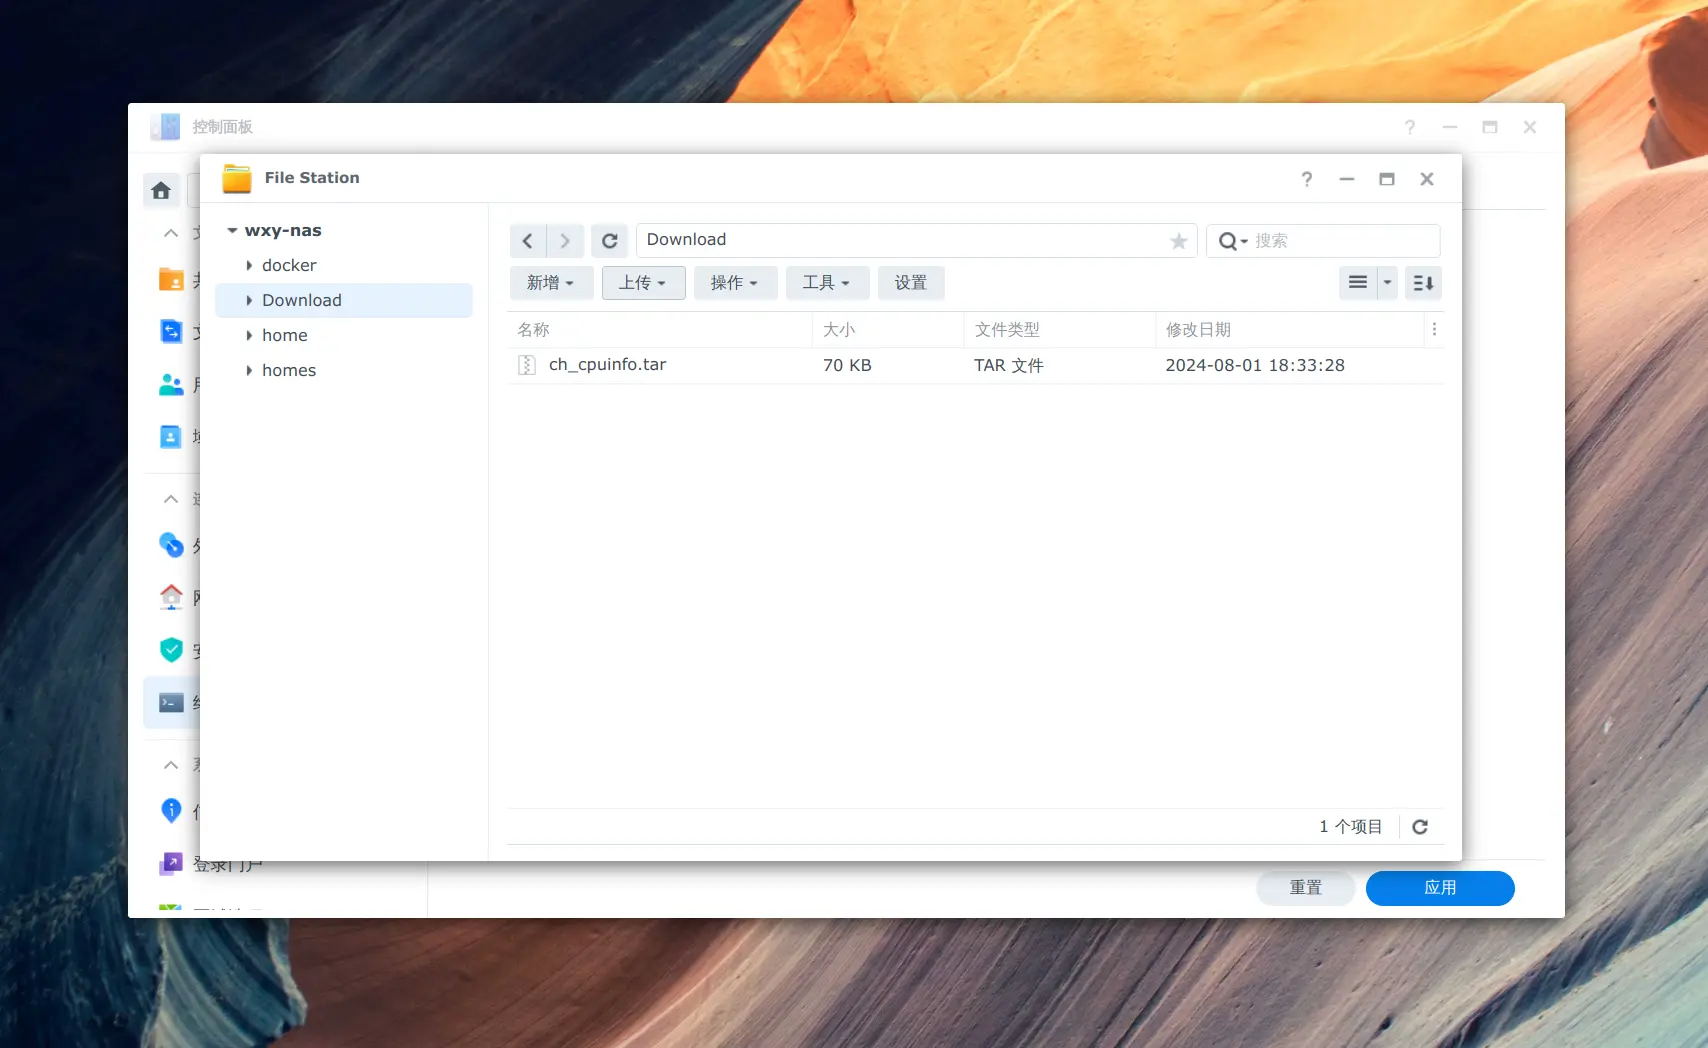This screenshot has height=1048, width=1708.
Task: Add Download folder to favorites with star icon
Action: tap(1179, 241)
